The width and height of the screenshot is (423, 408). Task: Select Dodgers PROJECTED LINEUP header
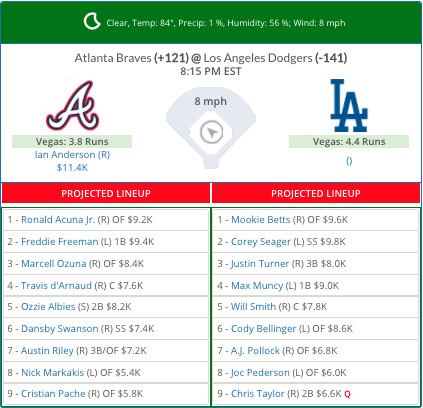pyautogui.click(x=316, y=193)
